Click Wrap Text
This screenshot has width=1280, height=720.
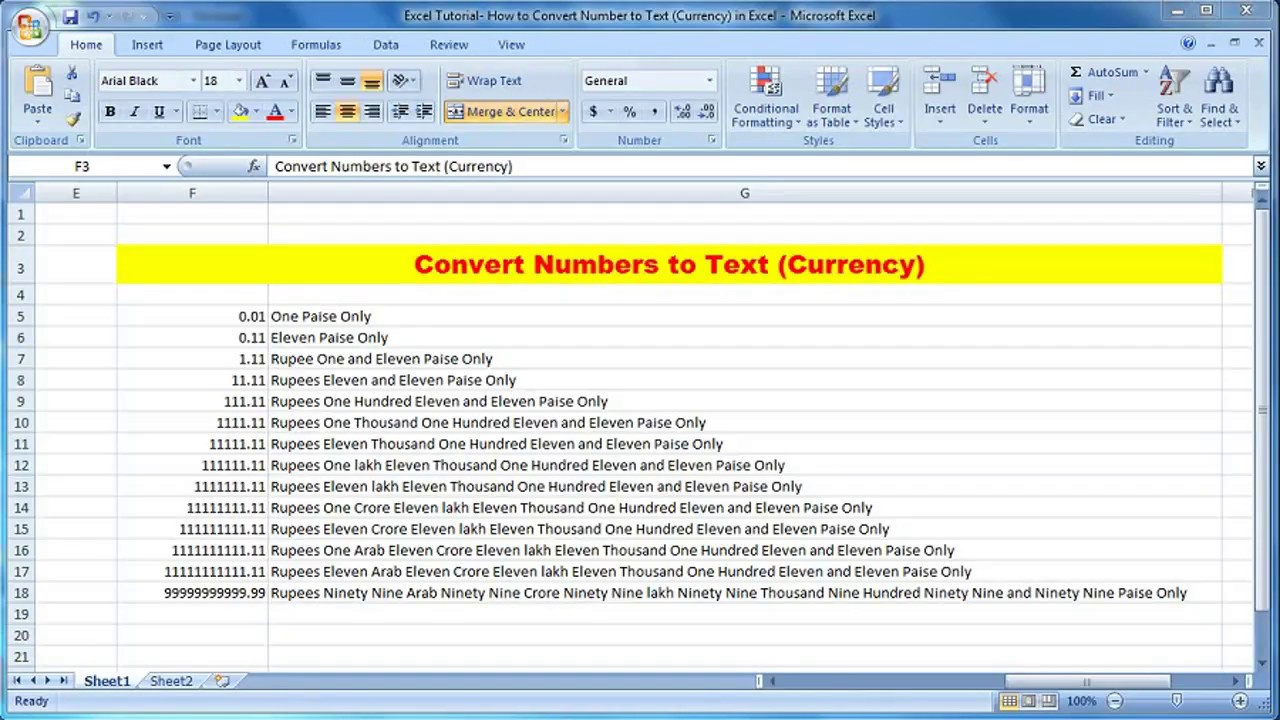(485, 81)
